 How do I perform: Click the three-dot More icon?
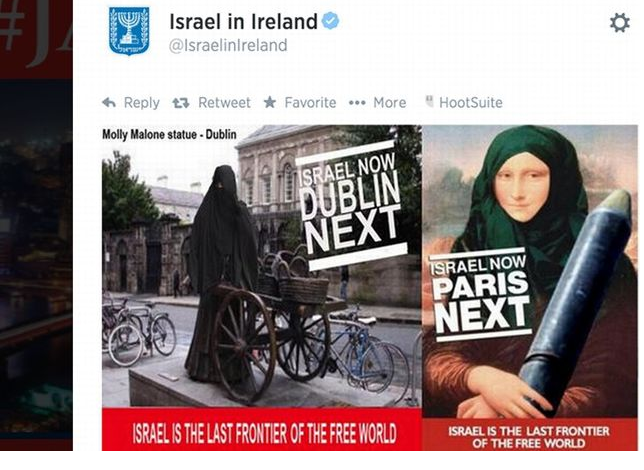click(357, 103)
